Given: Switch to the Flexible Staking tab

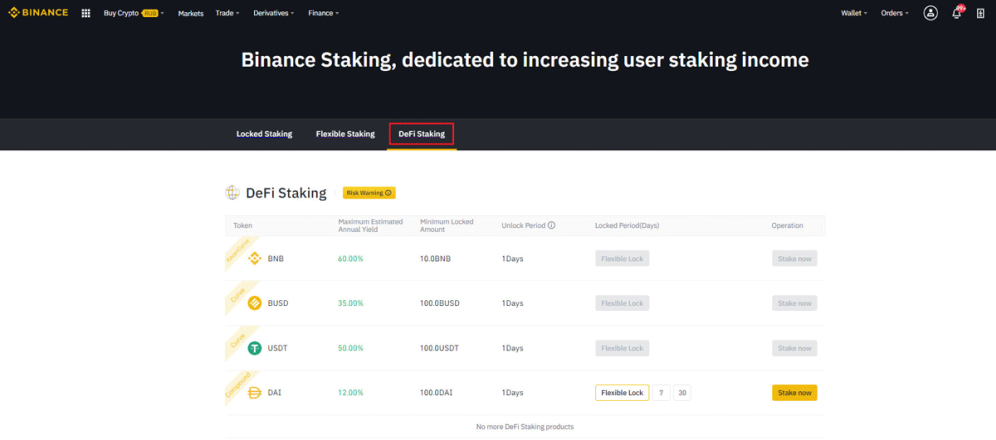Looking at the screenshot, I should pos(345,134).
